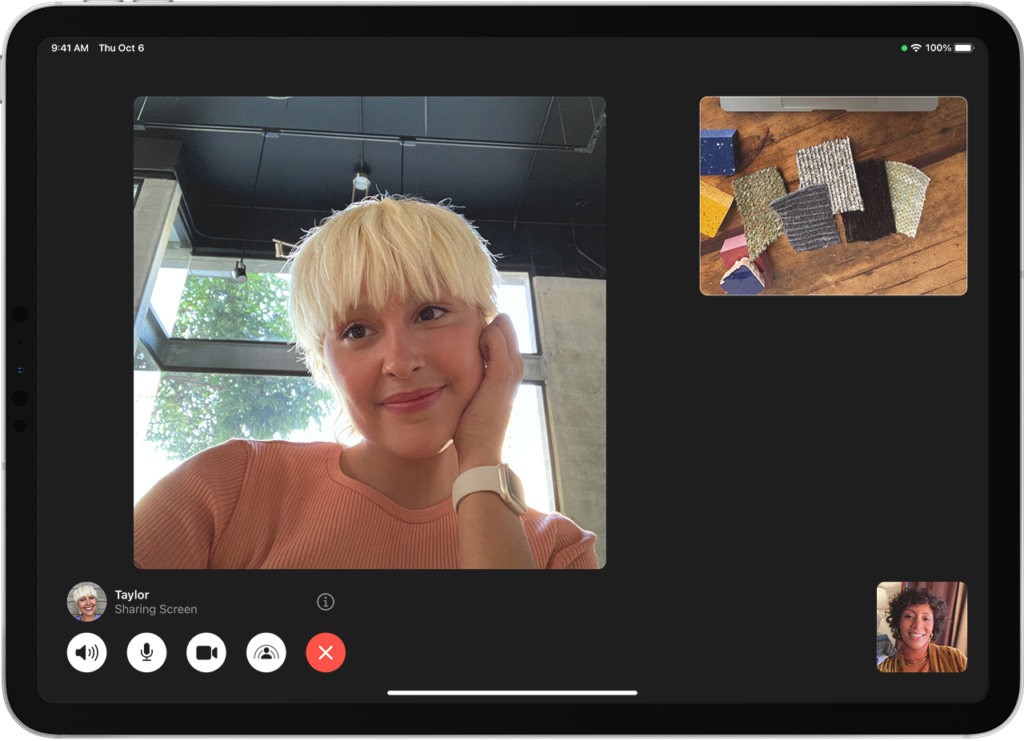Tap the green camera-in-use indicator dot
The width and height of the screenshot is (1024, 741).
click(x=904, y=48)
